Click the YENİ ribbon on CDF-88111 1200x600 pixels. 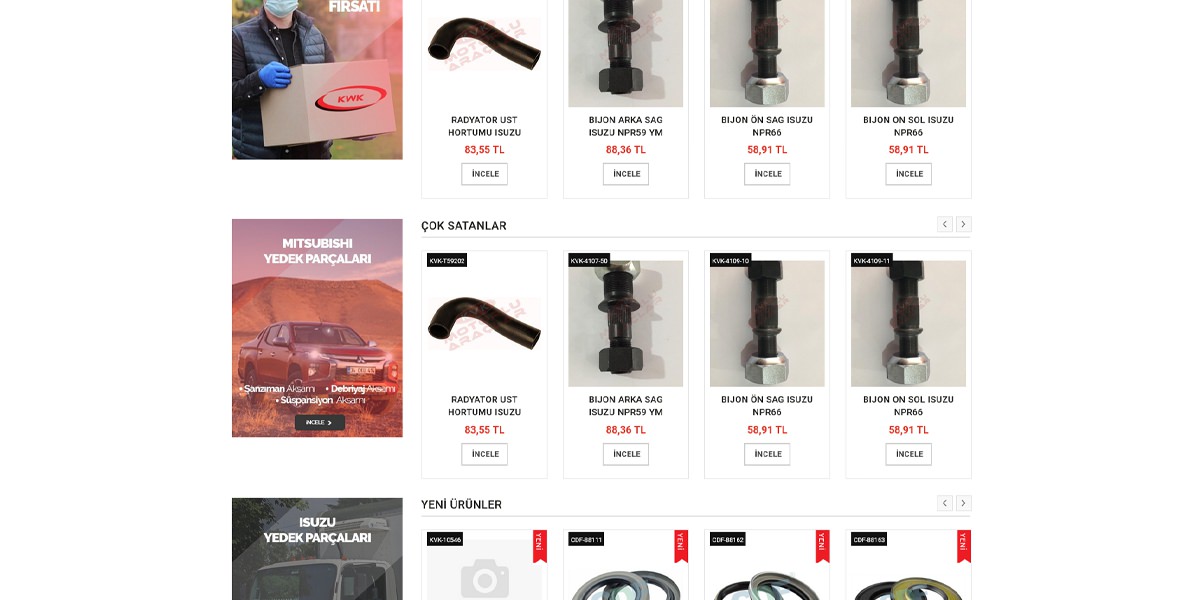[681, 545]
